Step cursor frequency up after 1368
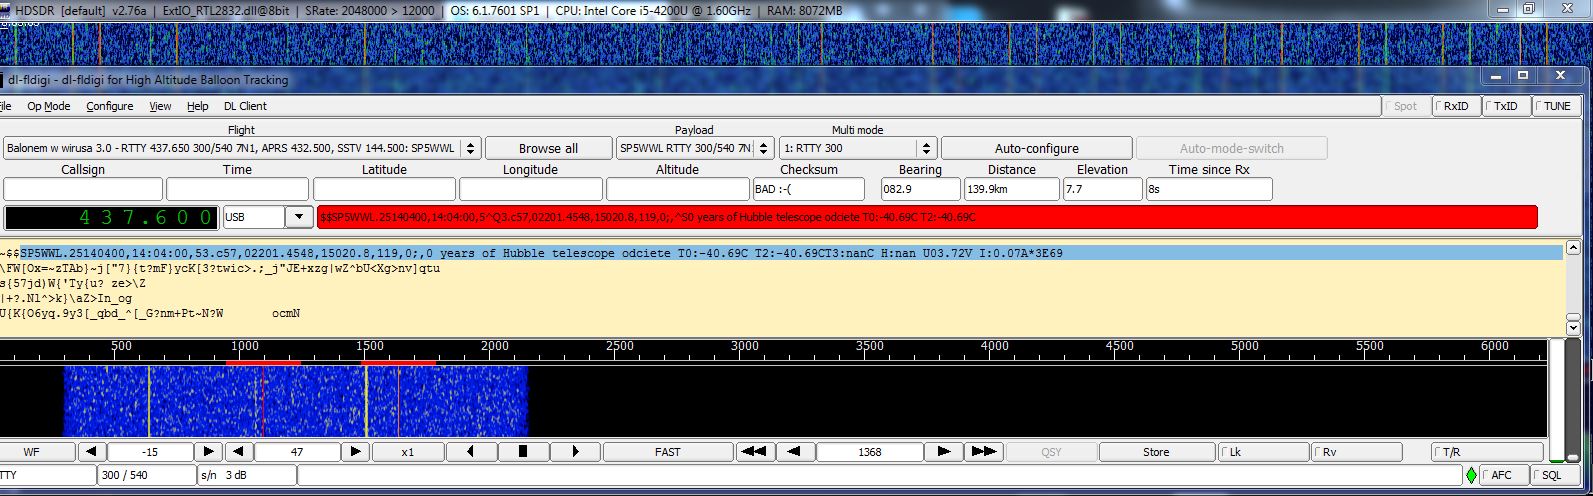This screenshot has width=1593, height=496. click(x=943, y=452)
